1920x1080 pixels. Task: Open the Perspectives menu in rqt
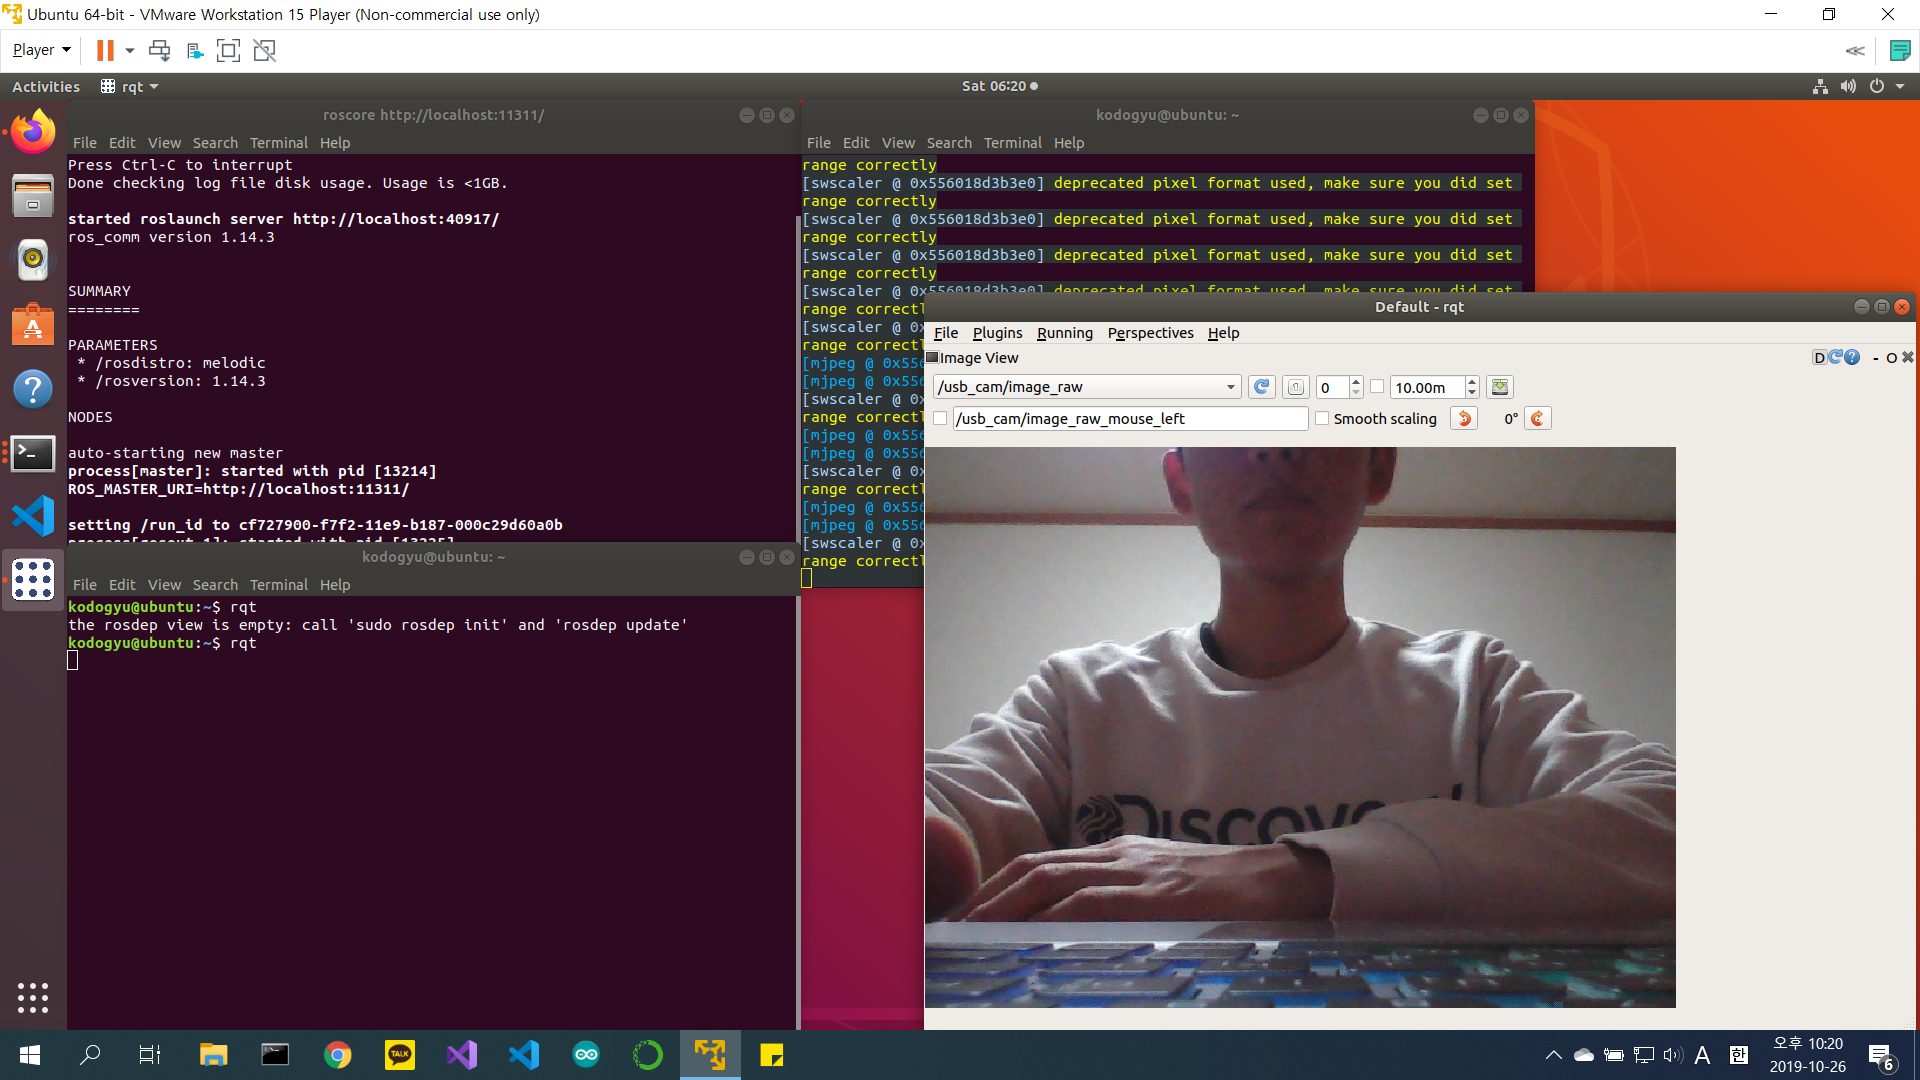[x=1150, y=333]
